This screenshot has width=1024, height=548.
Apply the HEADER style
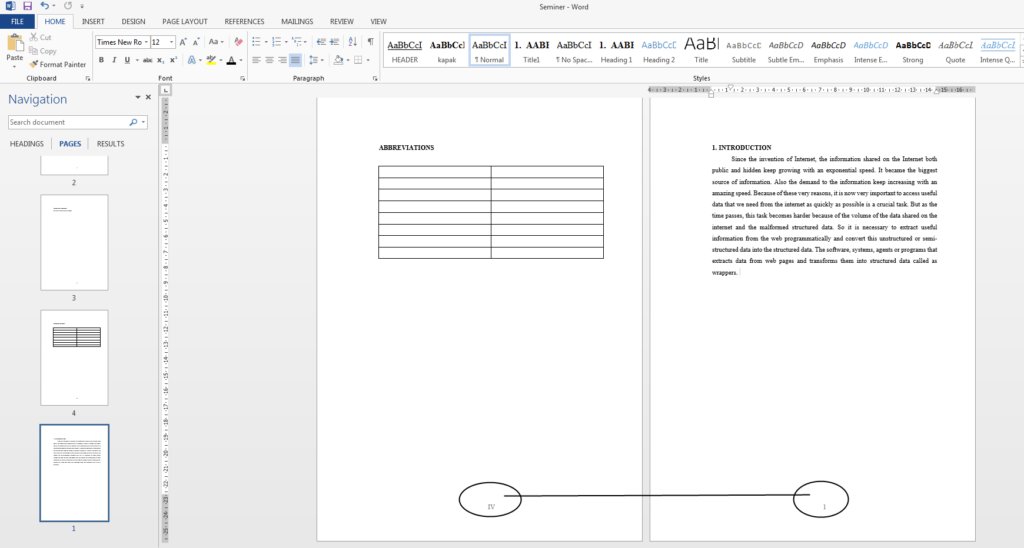tap(405, 50)
